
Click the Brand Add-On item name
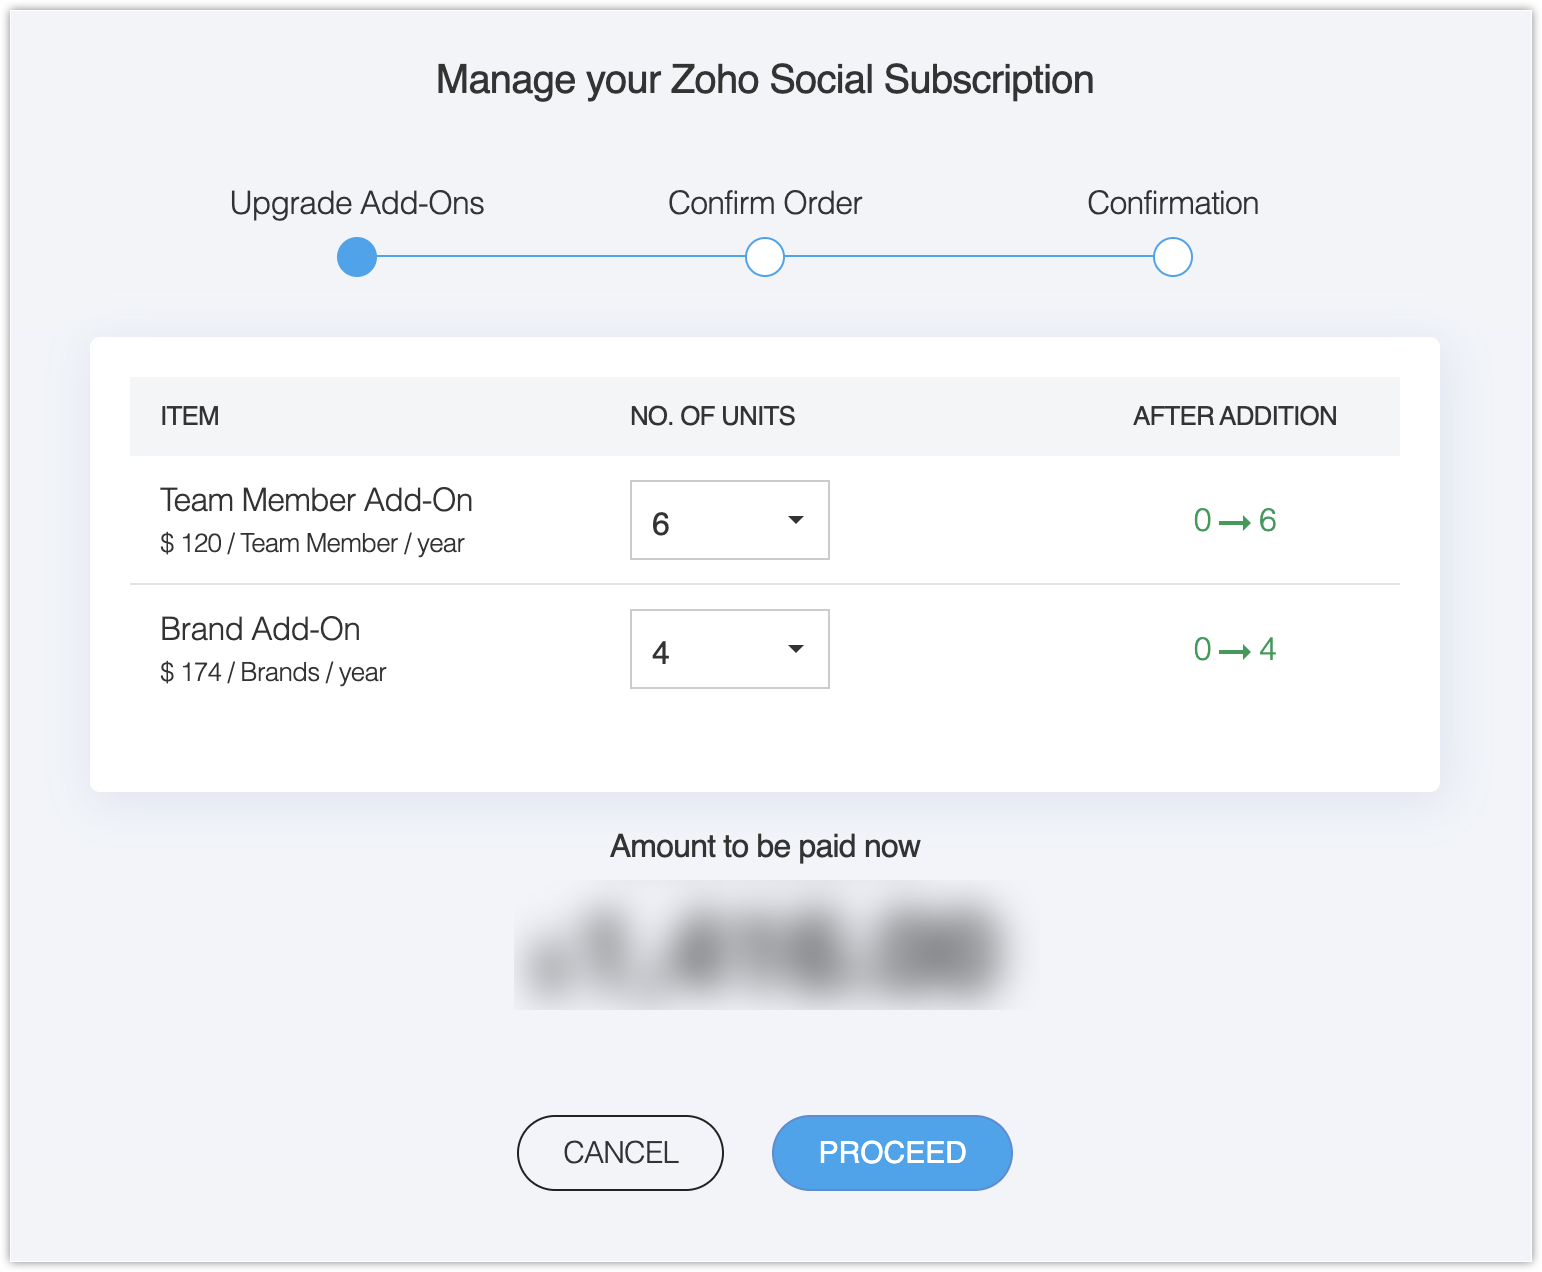pyautogui.click(x=260, y=629)
